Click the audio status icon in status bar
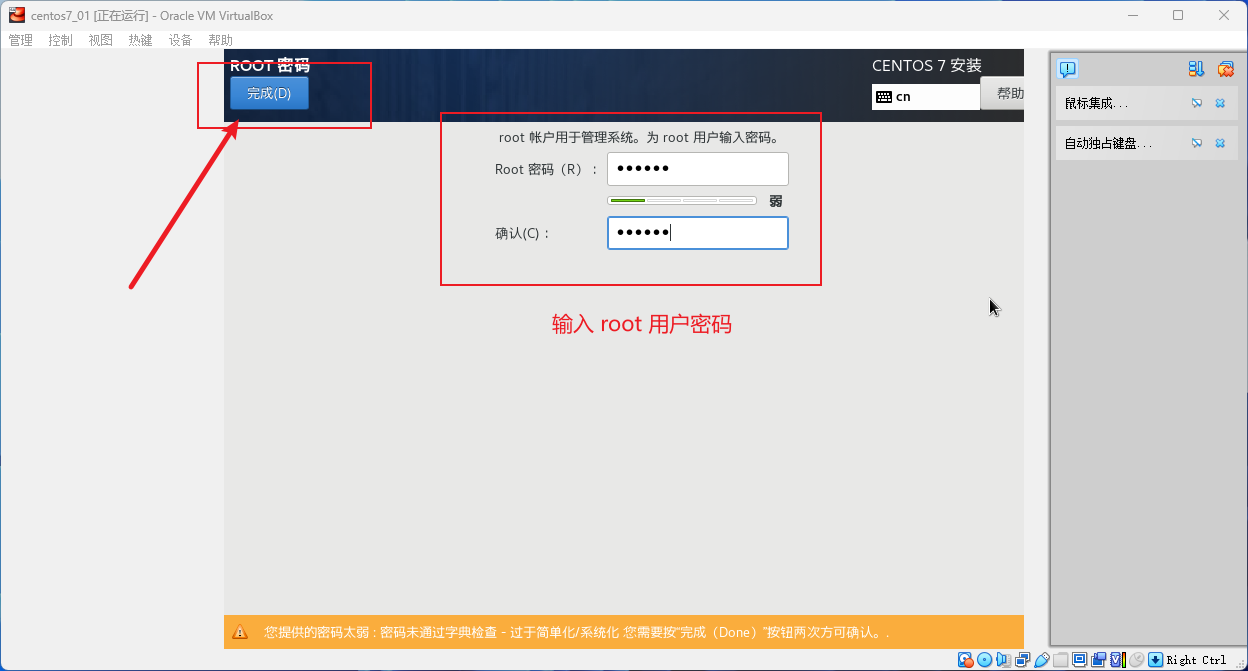This screenshot has width=1248, height=671. (1004, 660)
